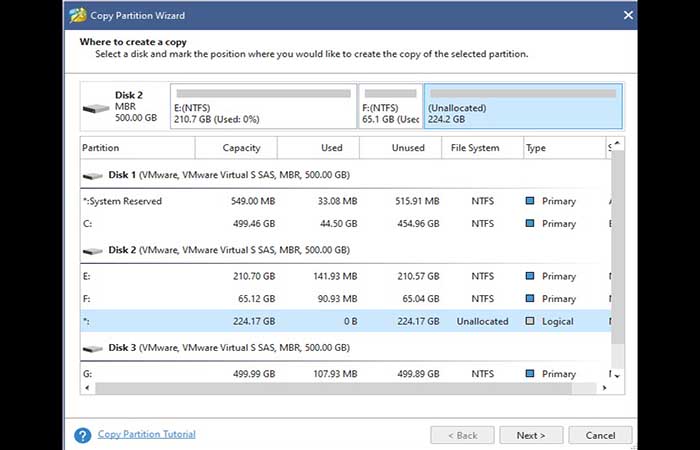The width and height of the screenshot is (700, 450).
Task: Select the E: partition row
Action: coord(346,276)
